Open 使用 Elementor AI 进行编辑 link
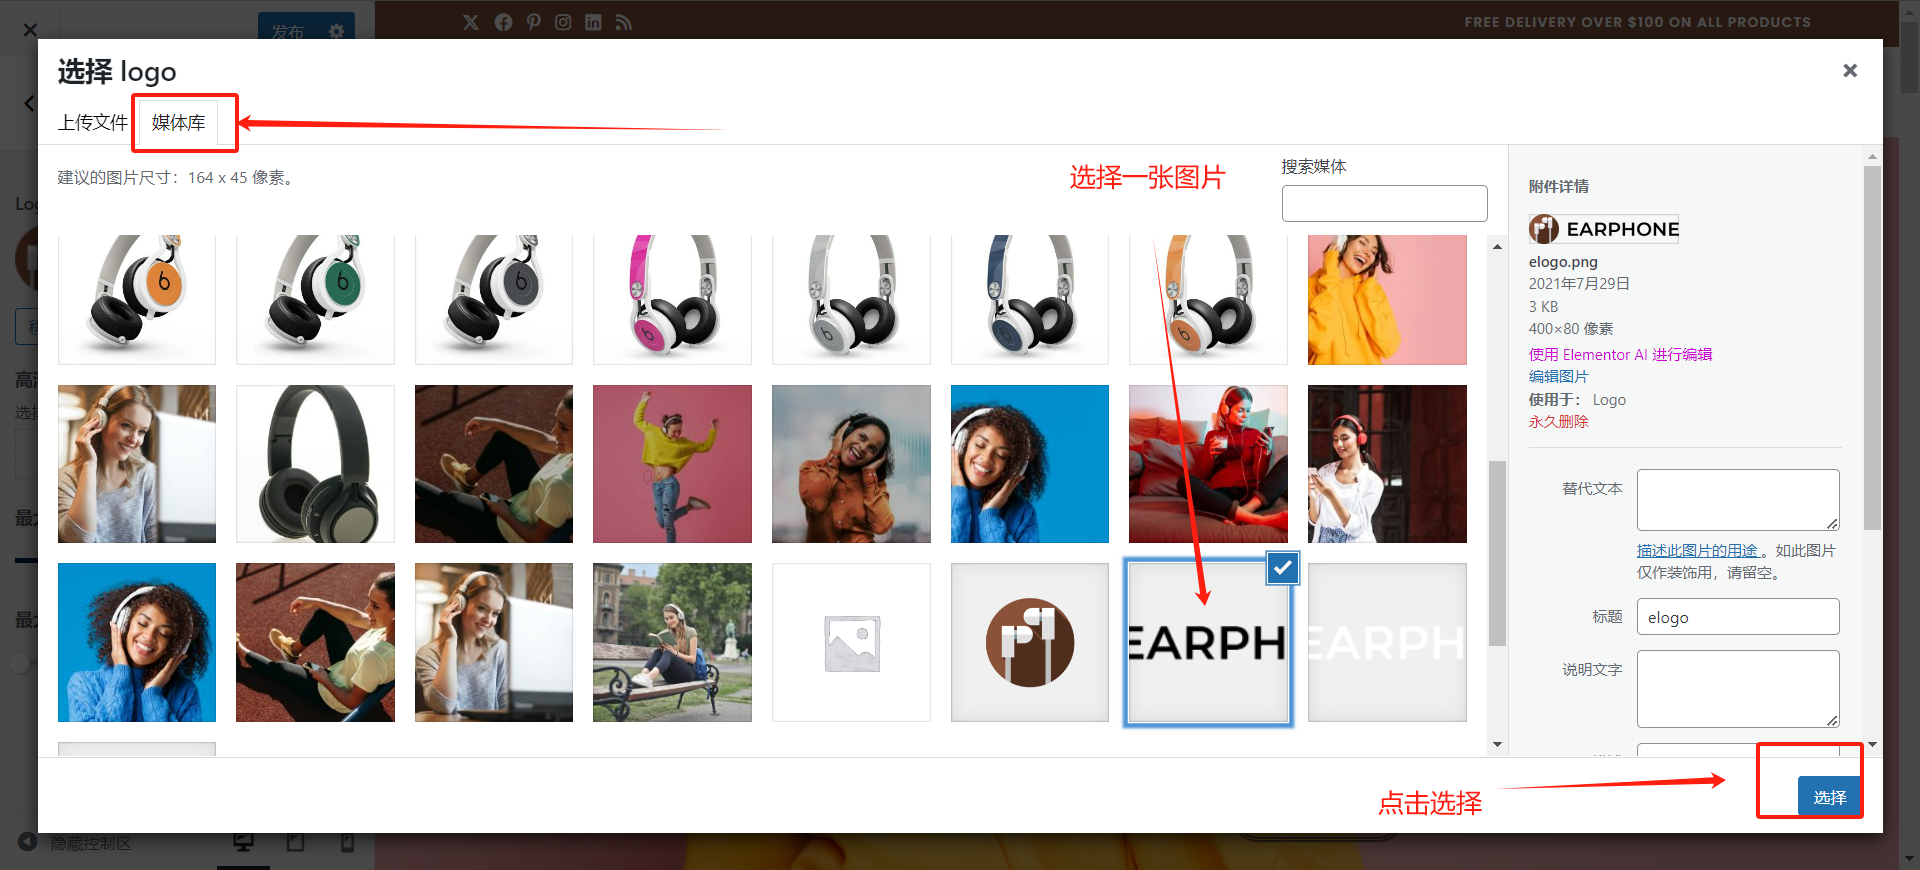 coord(1620,354)
